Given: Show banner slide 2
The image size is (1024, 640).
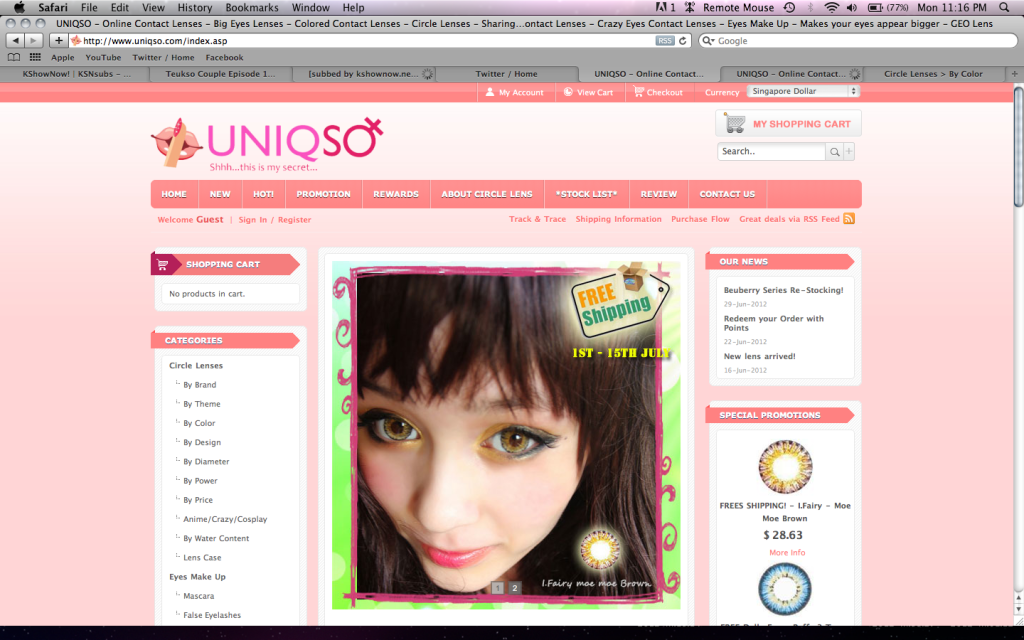Looking at the screenshot, I should click(515, 588).
